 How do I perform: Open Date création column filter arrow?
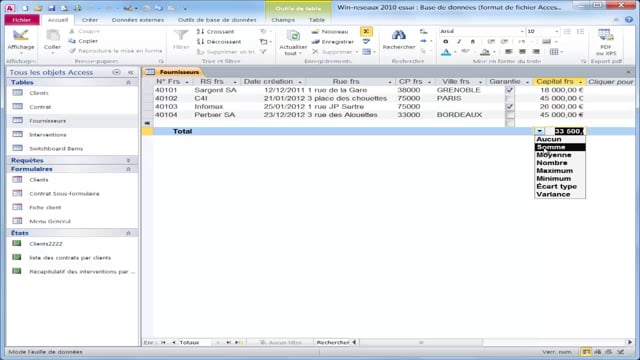[300, 82]
